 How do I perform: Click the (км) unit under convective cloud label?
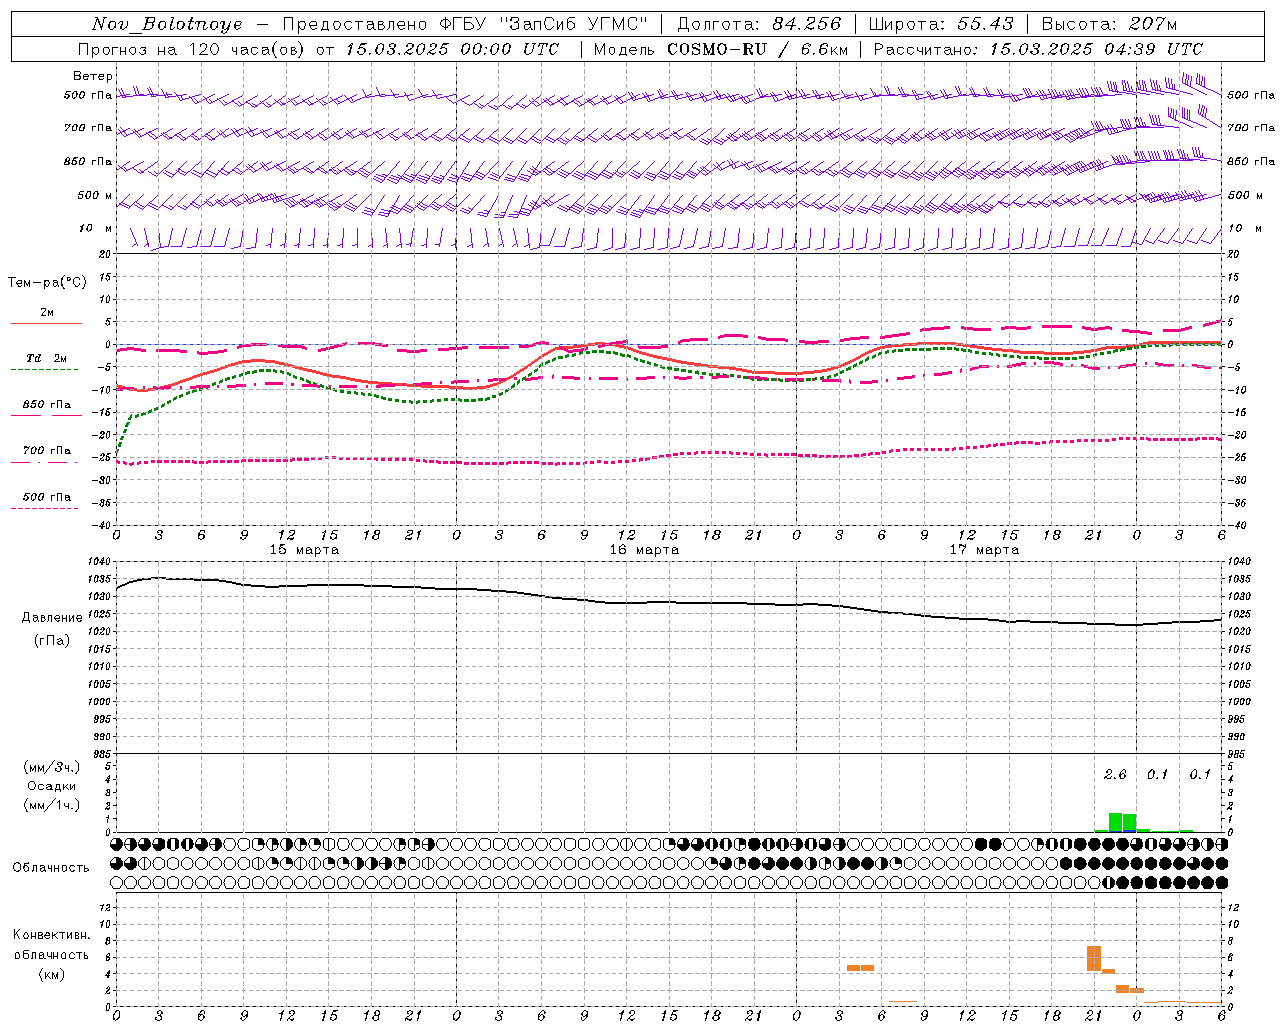click(x=51, y=974)
